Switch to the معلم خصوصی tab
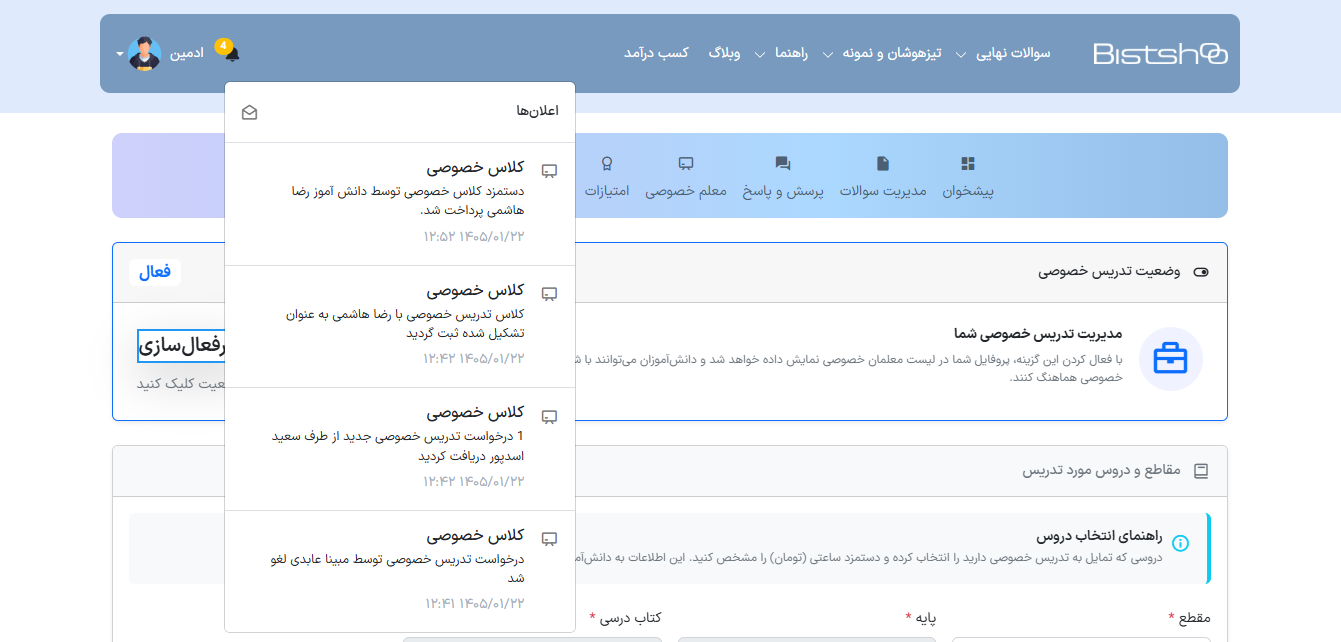The image size is (1341, 642). pyautogui.click(x=686, y=177)
